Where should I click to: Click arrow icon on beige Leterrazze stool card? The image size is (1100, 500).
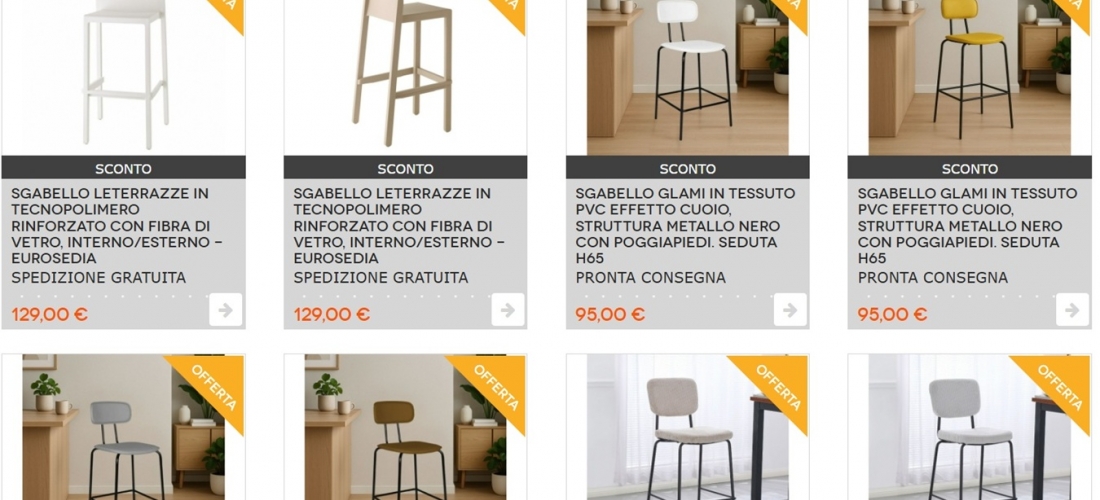click(508, 310)
